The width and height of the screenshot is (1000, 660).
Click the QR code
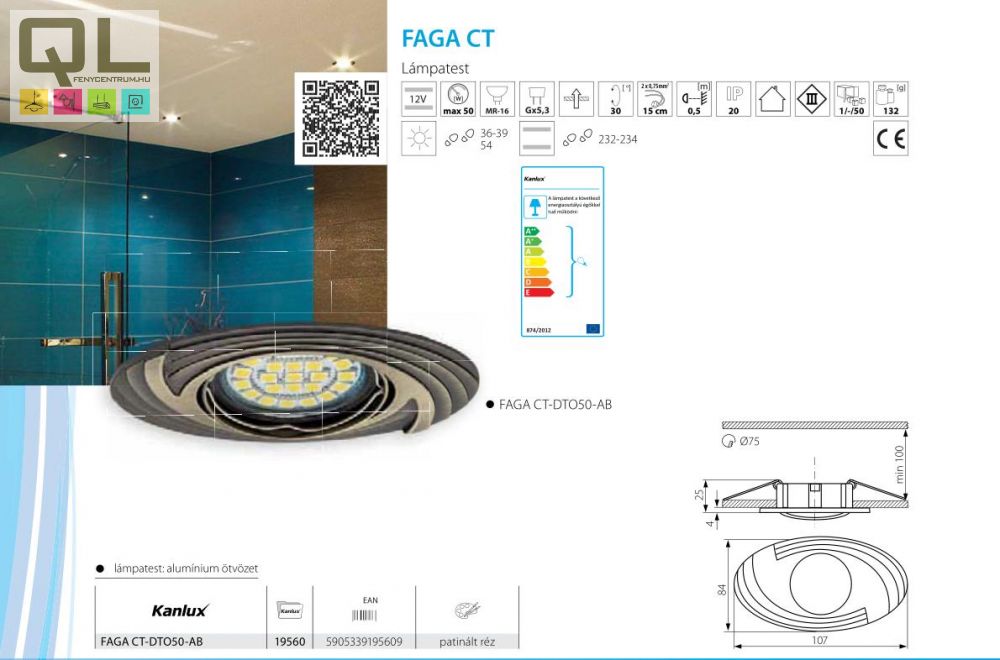pyautogui.click(x=341, y=119)
